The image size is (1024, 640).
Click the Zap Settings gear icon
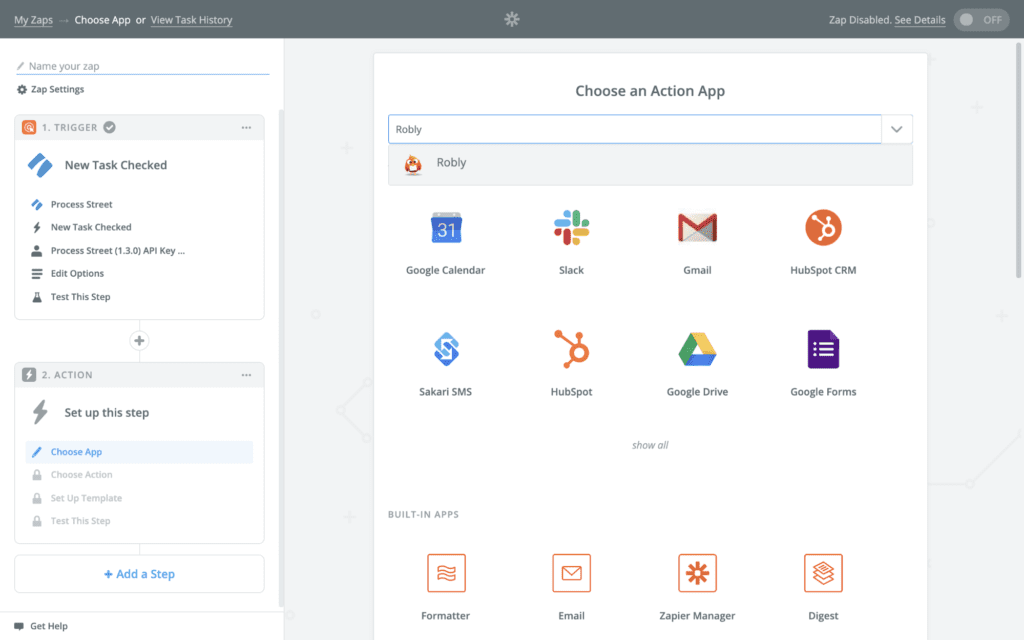pos(22,89)
